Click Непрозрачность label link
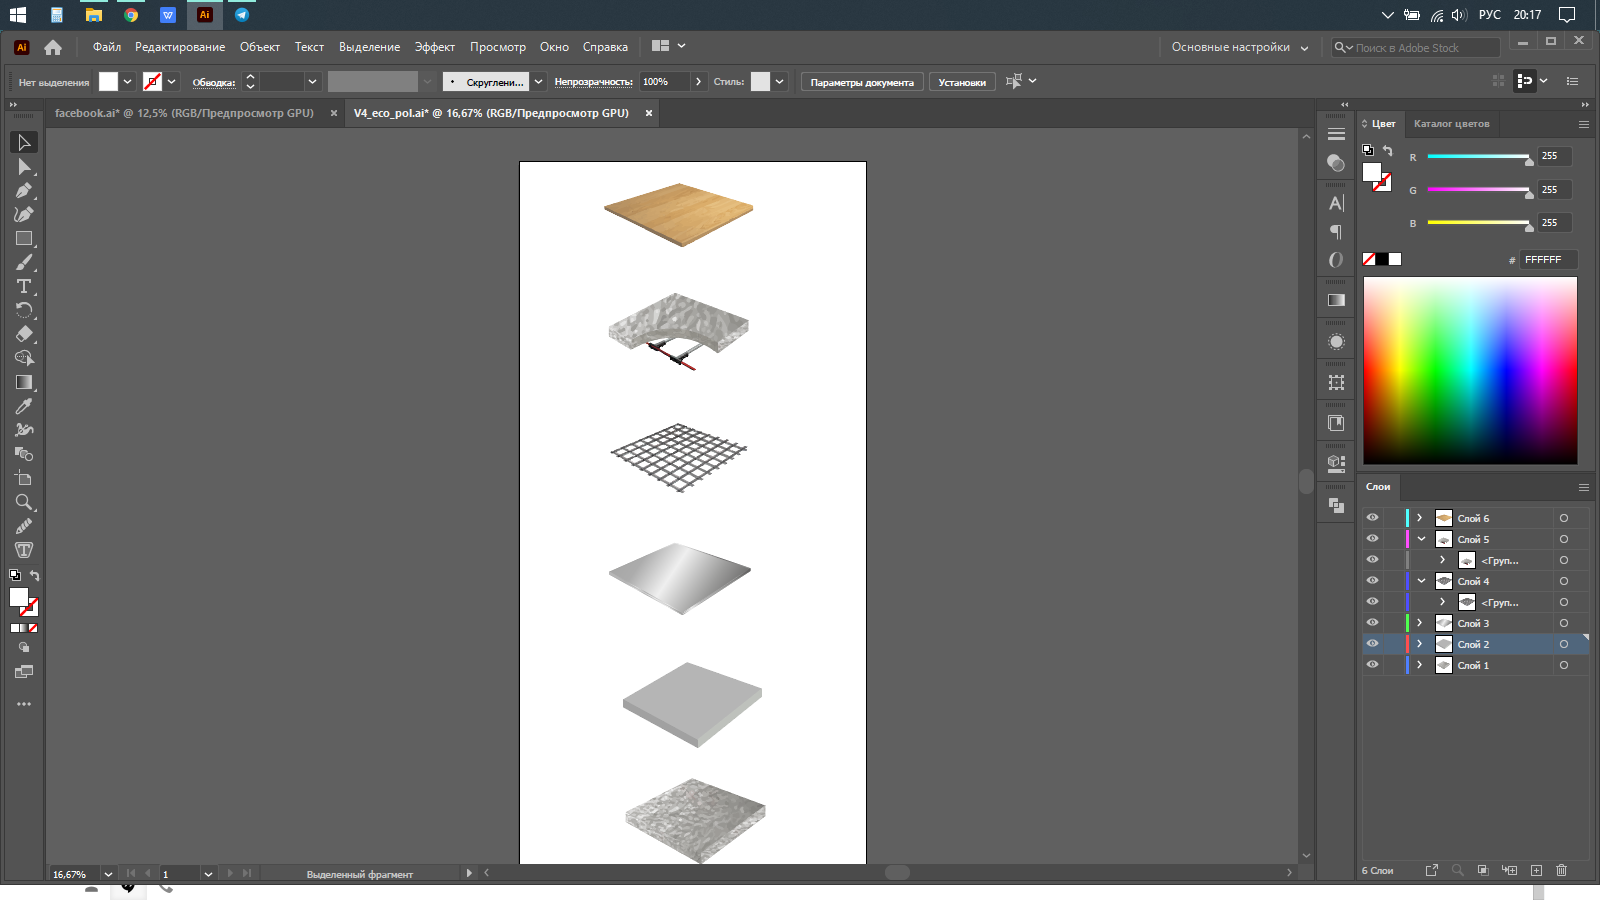The width and height of the screenshot is (1600, 900). pos(594,82)
